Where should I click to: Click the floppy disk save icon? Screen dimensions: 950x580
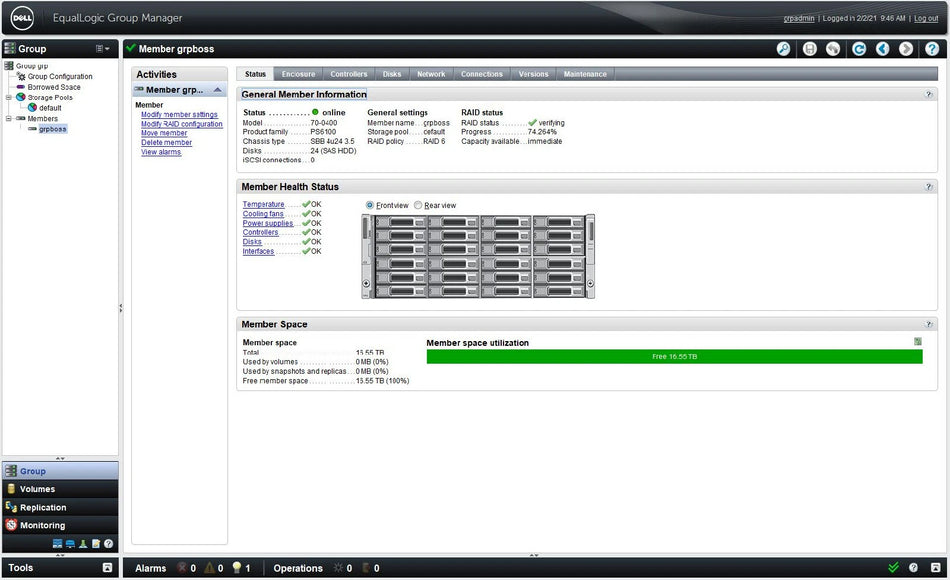click(x=809, y=49)
